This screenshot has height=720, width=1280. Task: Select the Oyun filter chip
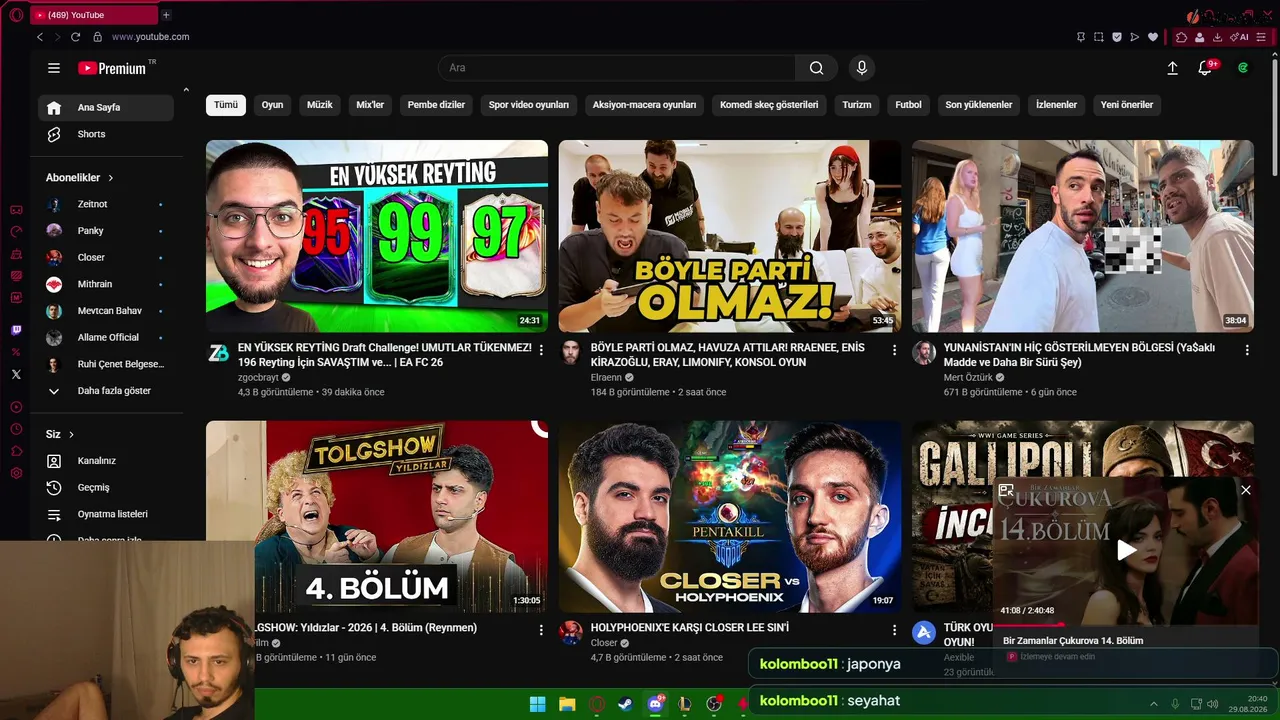coord(272,105)
